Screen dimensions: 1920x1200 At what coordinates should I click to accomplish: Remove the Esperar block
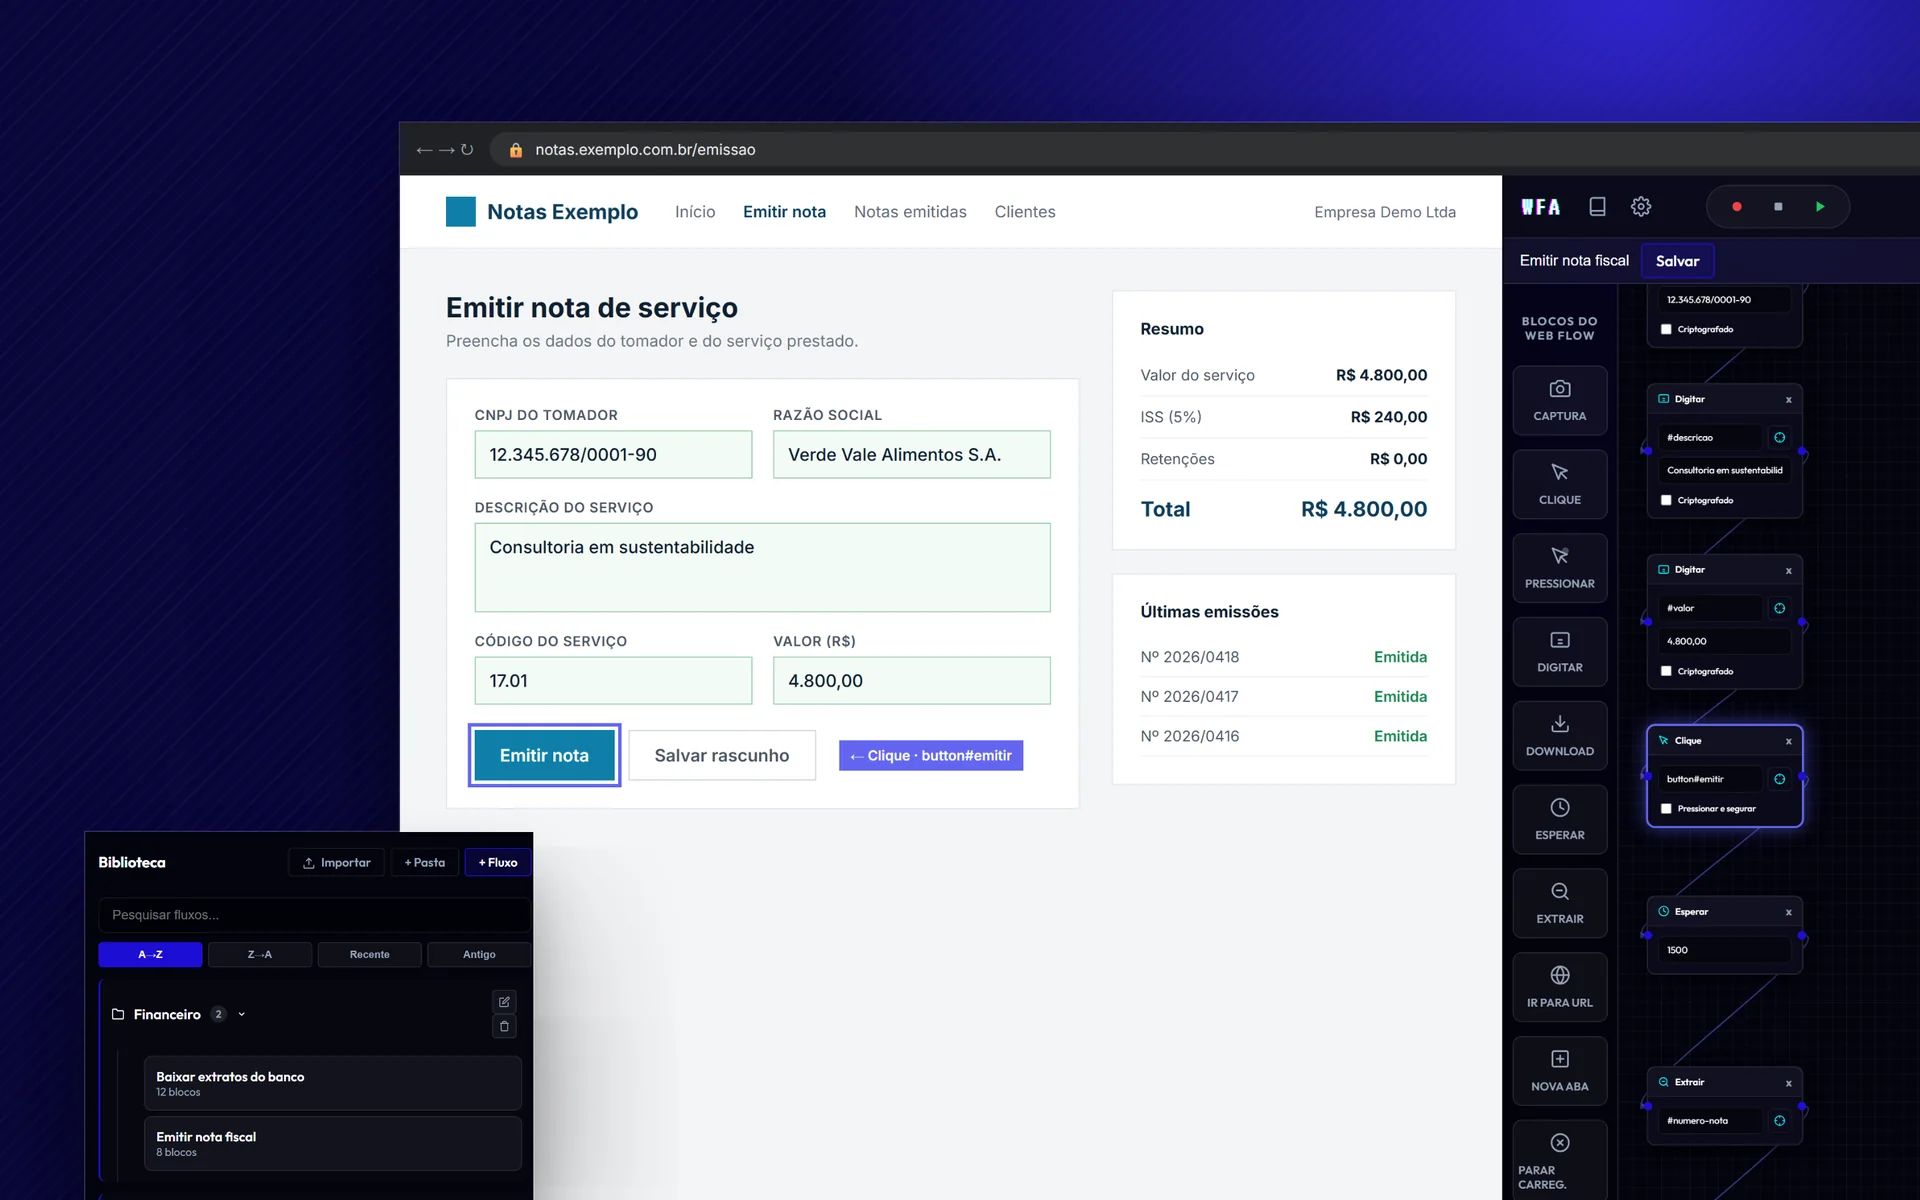click(1788, 913)
